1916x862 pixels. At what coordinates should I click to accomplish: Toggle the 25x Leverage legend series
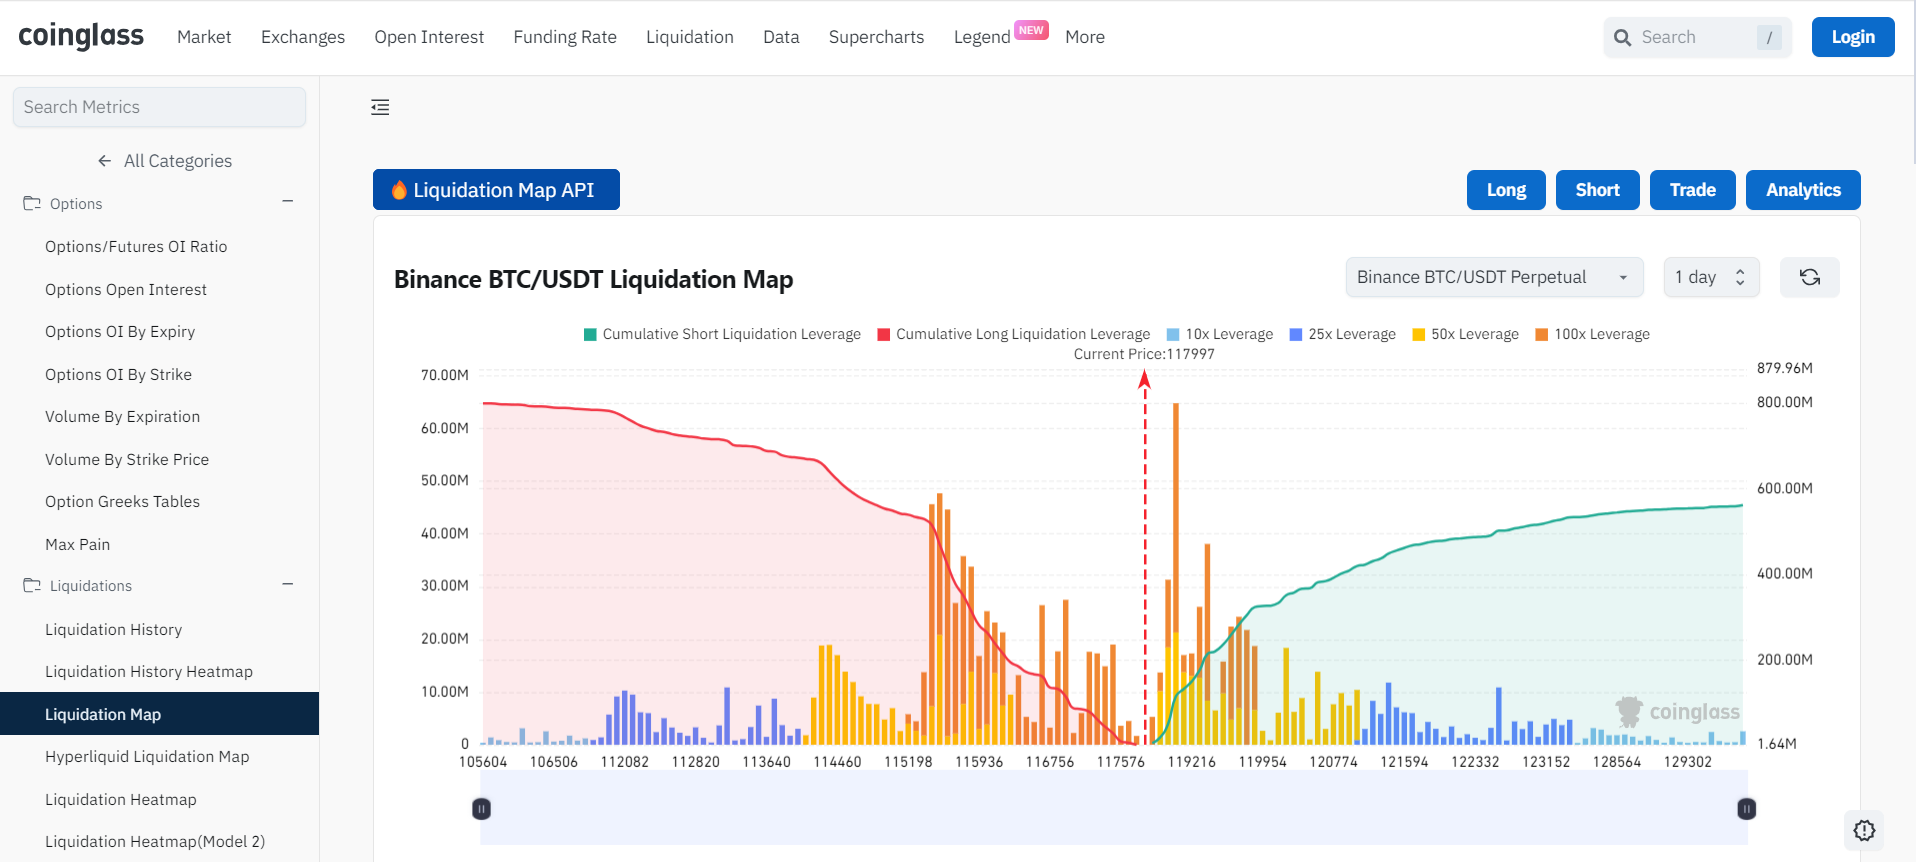(1343, 334)
